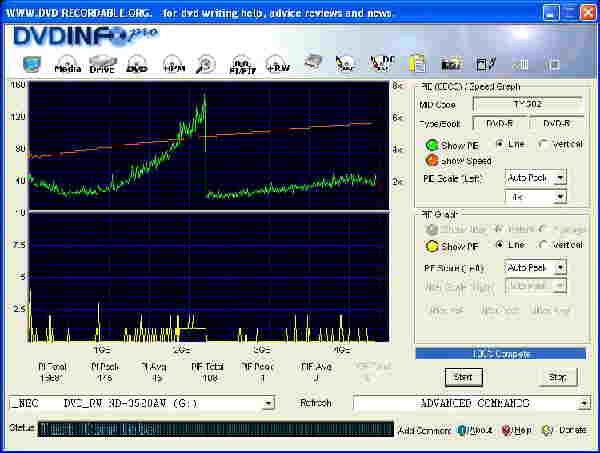The image size is (600, 453).
Task: Click the PI Peak label
Action: pyautogui.click(x=105, y=367)
